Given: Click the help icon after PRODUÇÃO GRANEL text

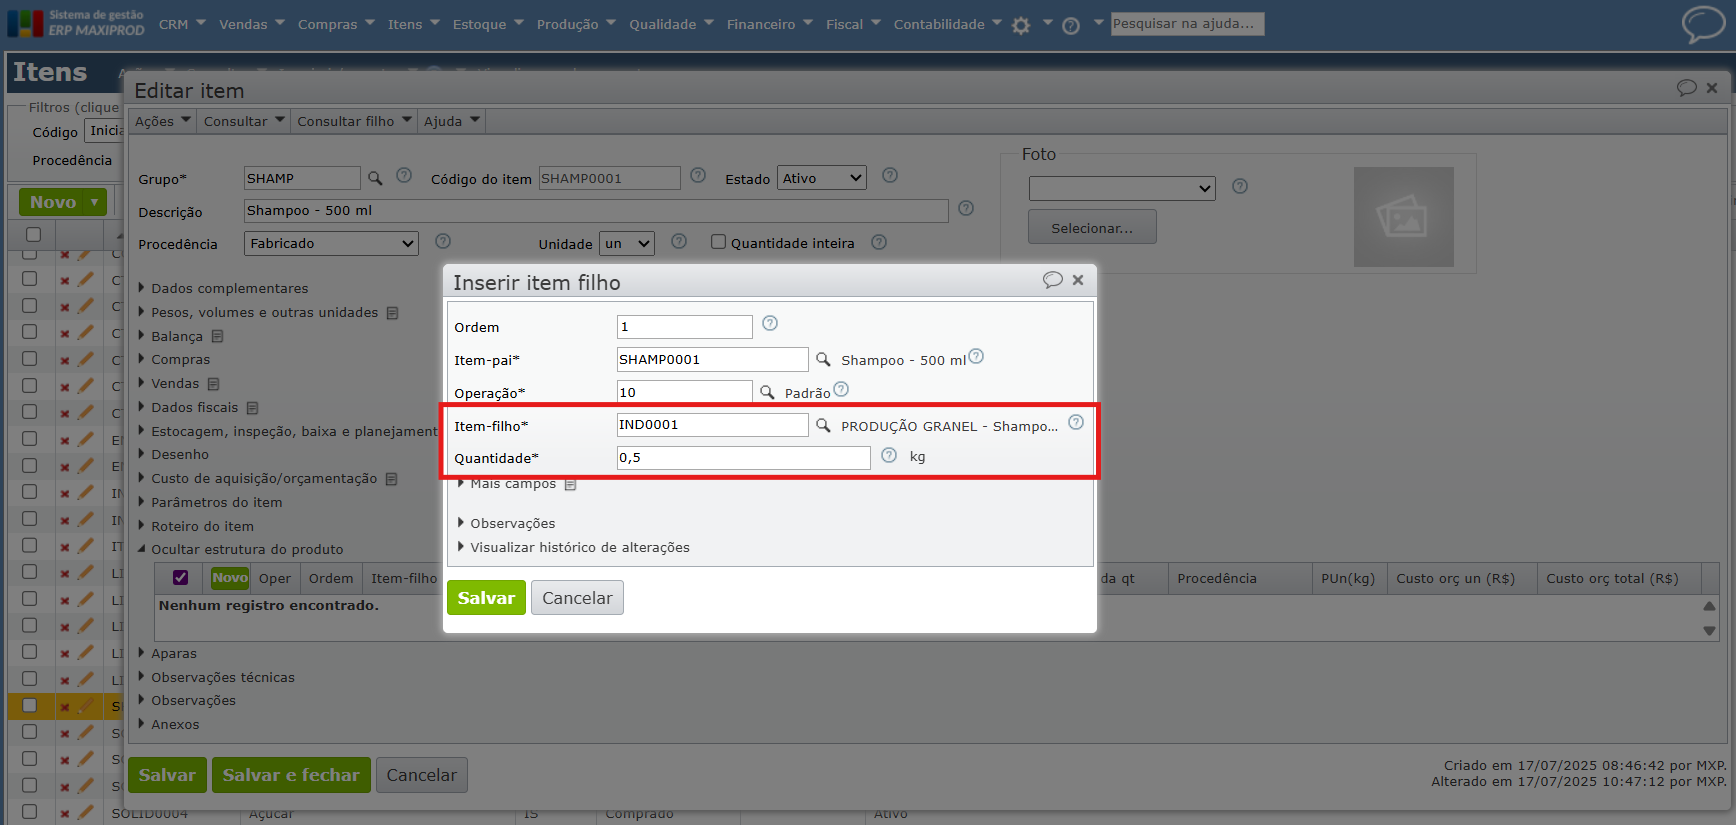Looking at the screenshot, I should (1076, 422).
